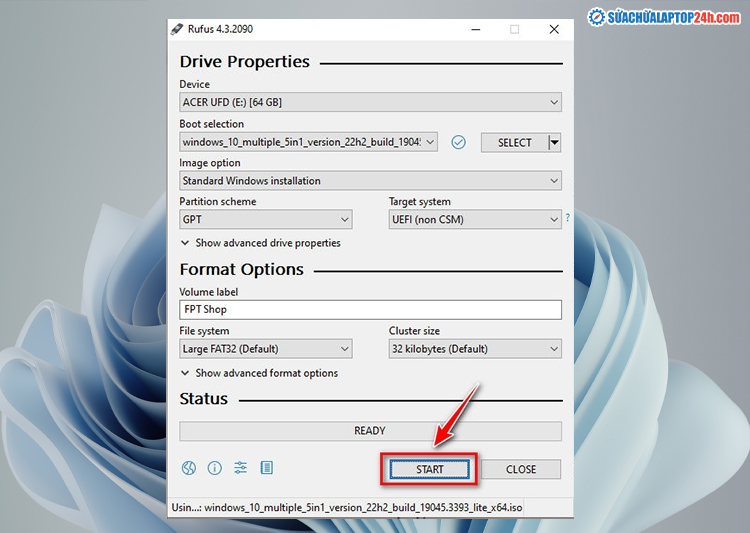Screen dimensions: 750x533
Task: Click the Rufus app title icon
Action: click(x=177, y=29)
